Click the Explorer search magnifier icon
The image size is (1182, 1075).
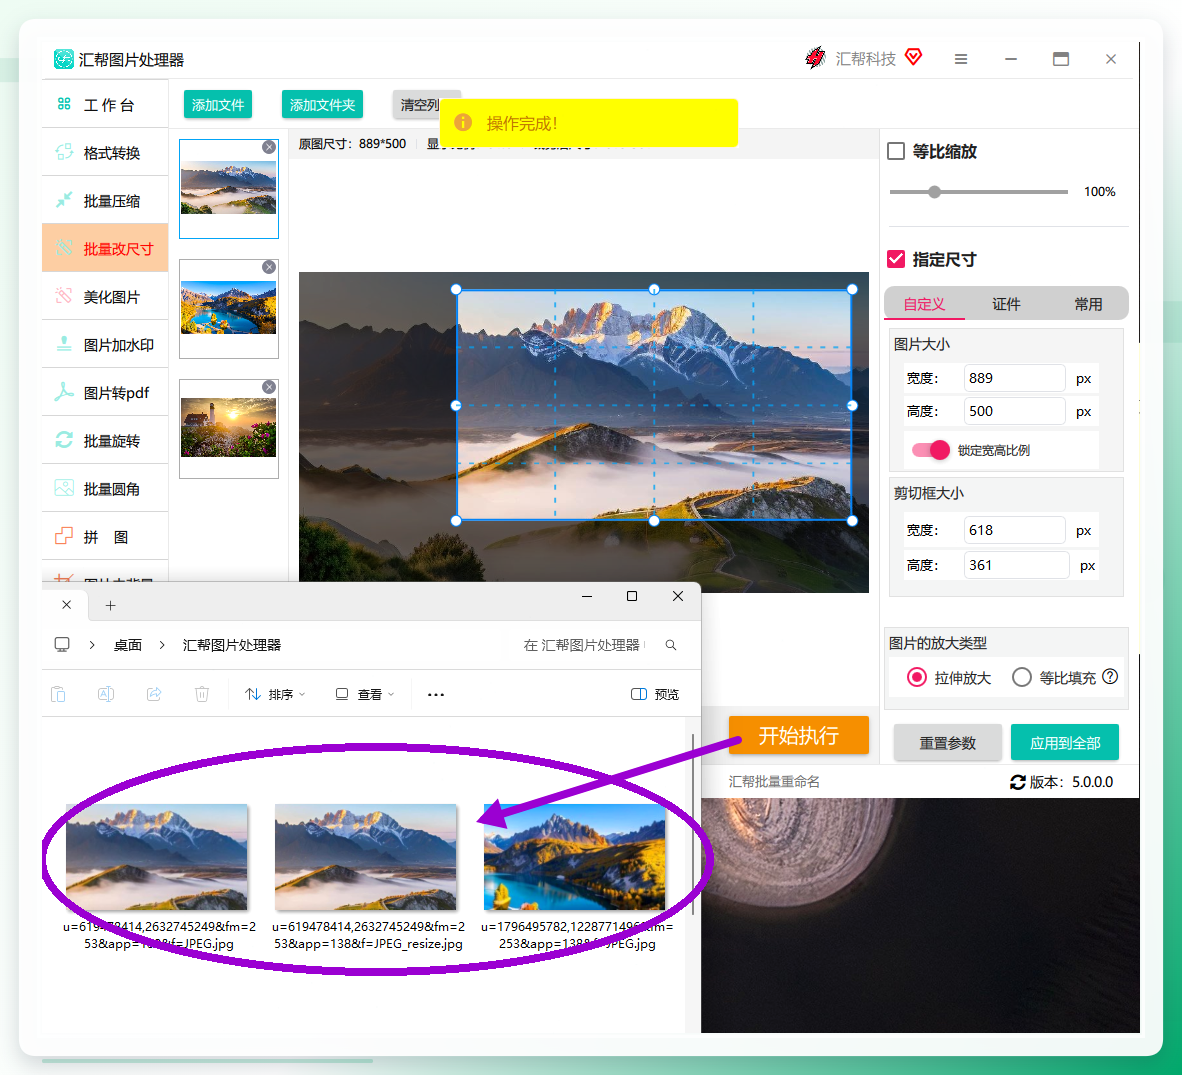click(671, 645)
